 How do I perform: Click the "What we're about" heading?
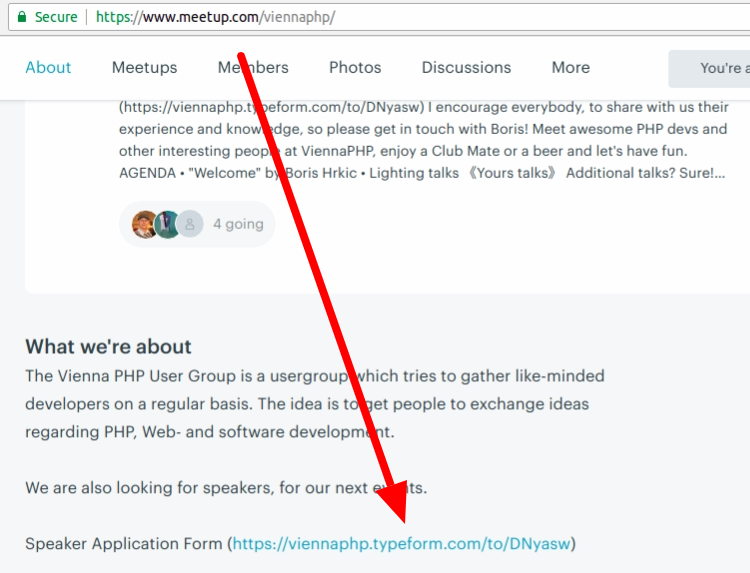pos(109,346)
